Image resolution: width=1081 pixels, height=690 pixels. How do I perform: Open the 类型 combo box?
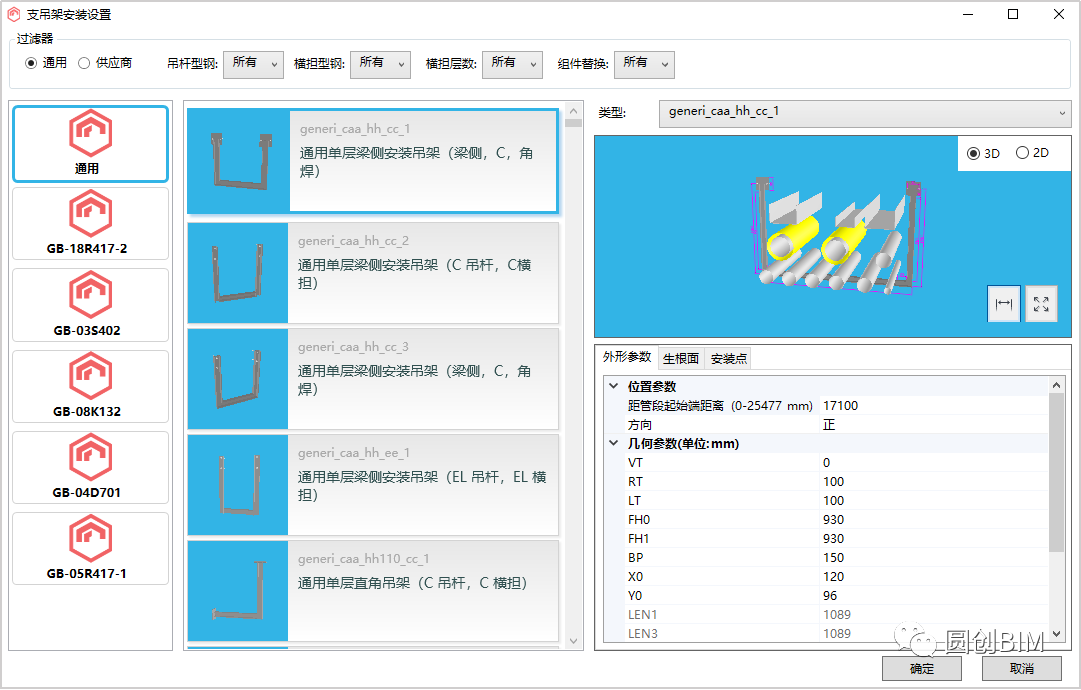[x=865, y=113]
